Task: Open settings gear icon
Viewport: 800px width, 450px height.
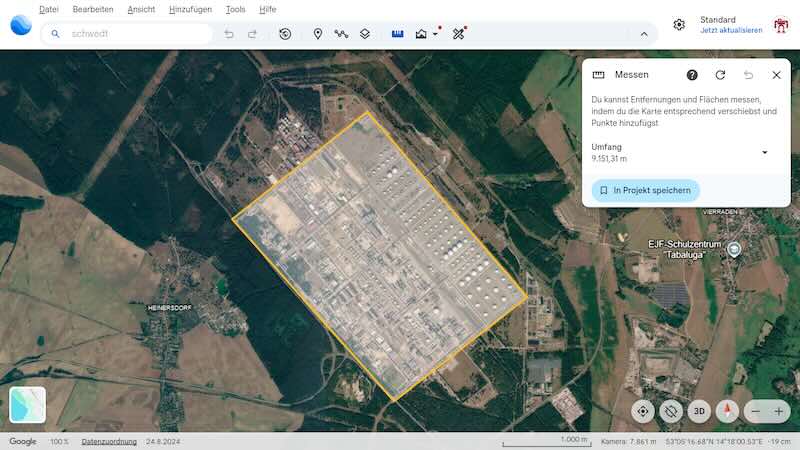Action: (x=679, y=24)
